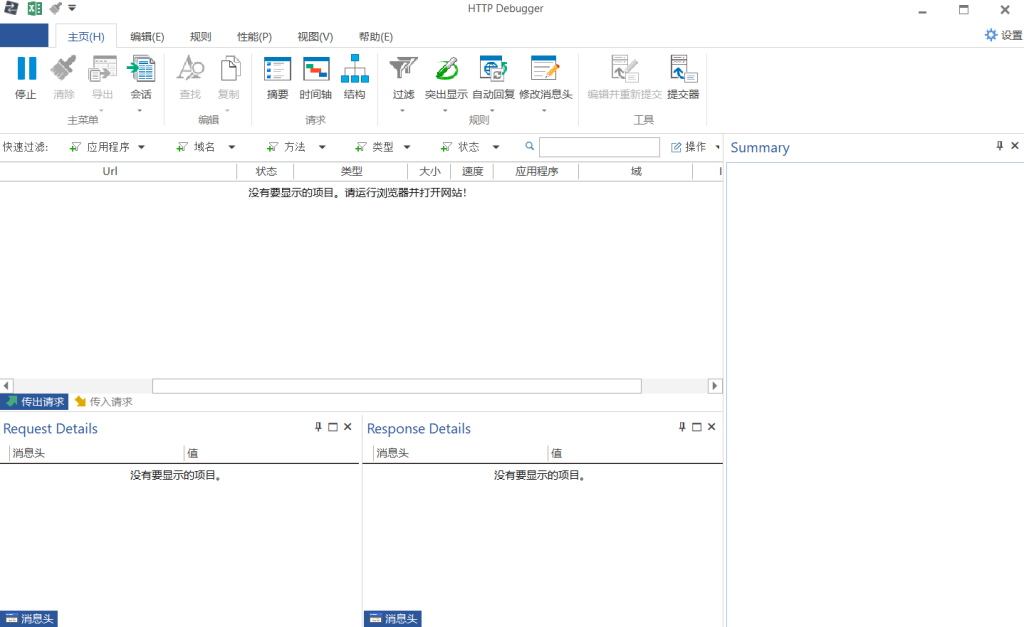The image size is (1024, 627).
Task: Select 消息头 tab under Response Details
Action: [x=392, y=619]
